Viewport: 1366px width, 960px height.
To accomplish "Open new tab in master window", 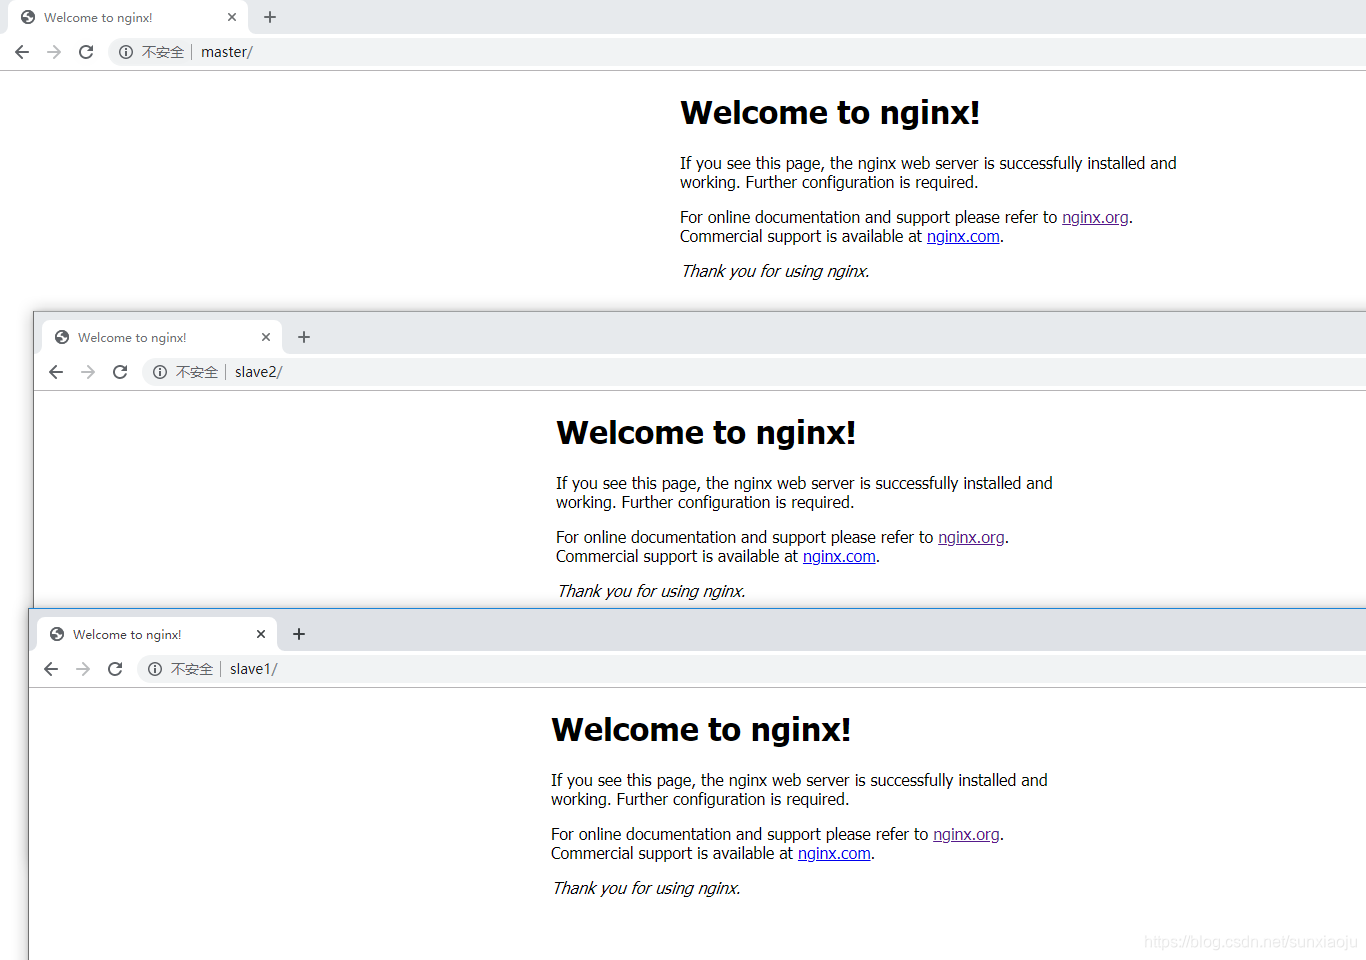I will tap(270, 17).
